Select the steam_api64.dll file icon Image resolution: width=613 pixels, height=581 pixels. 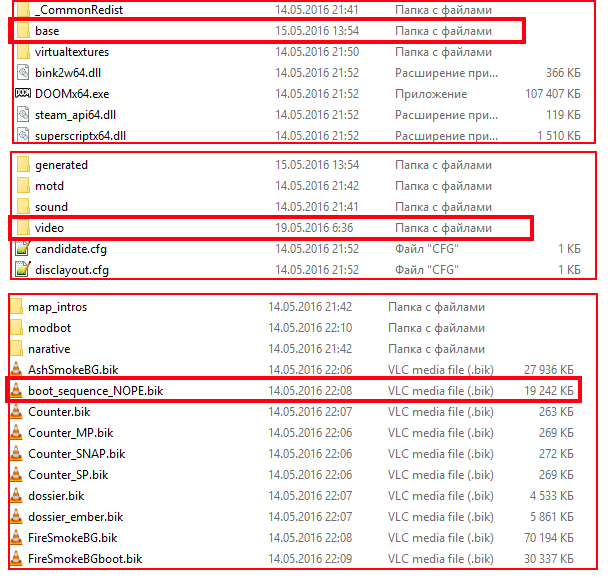click(x=23, y=115)
